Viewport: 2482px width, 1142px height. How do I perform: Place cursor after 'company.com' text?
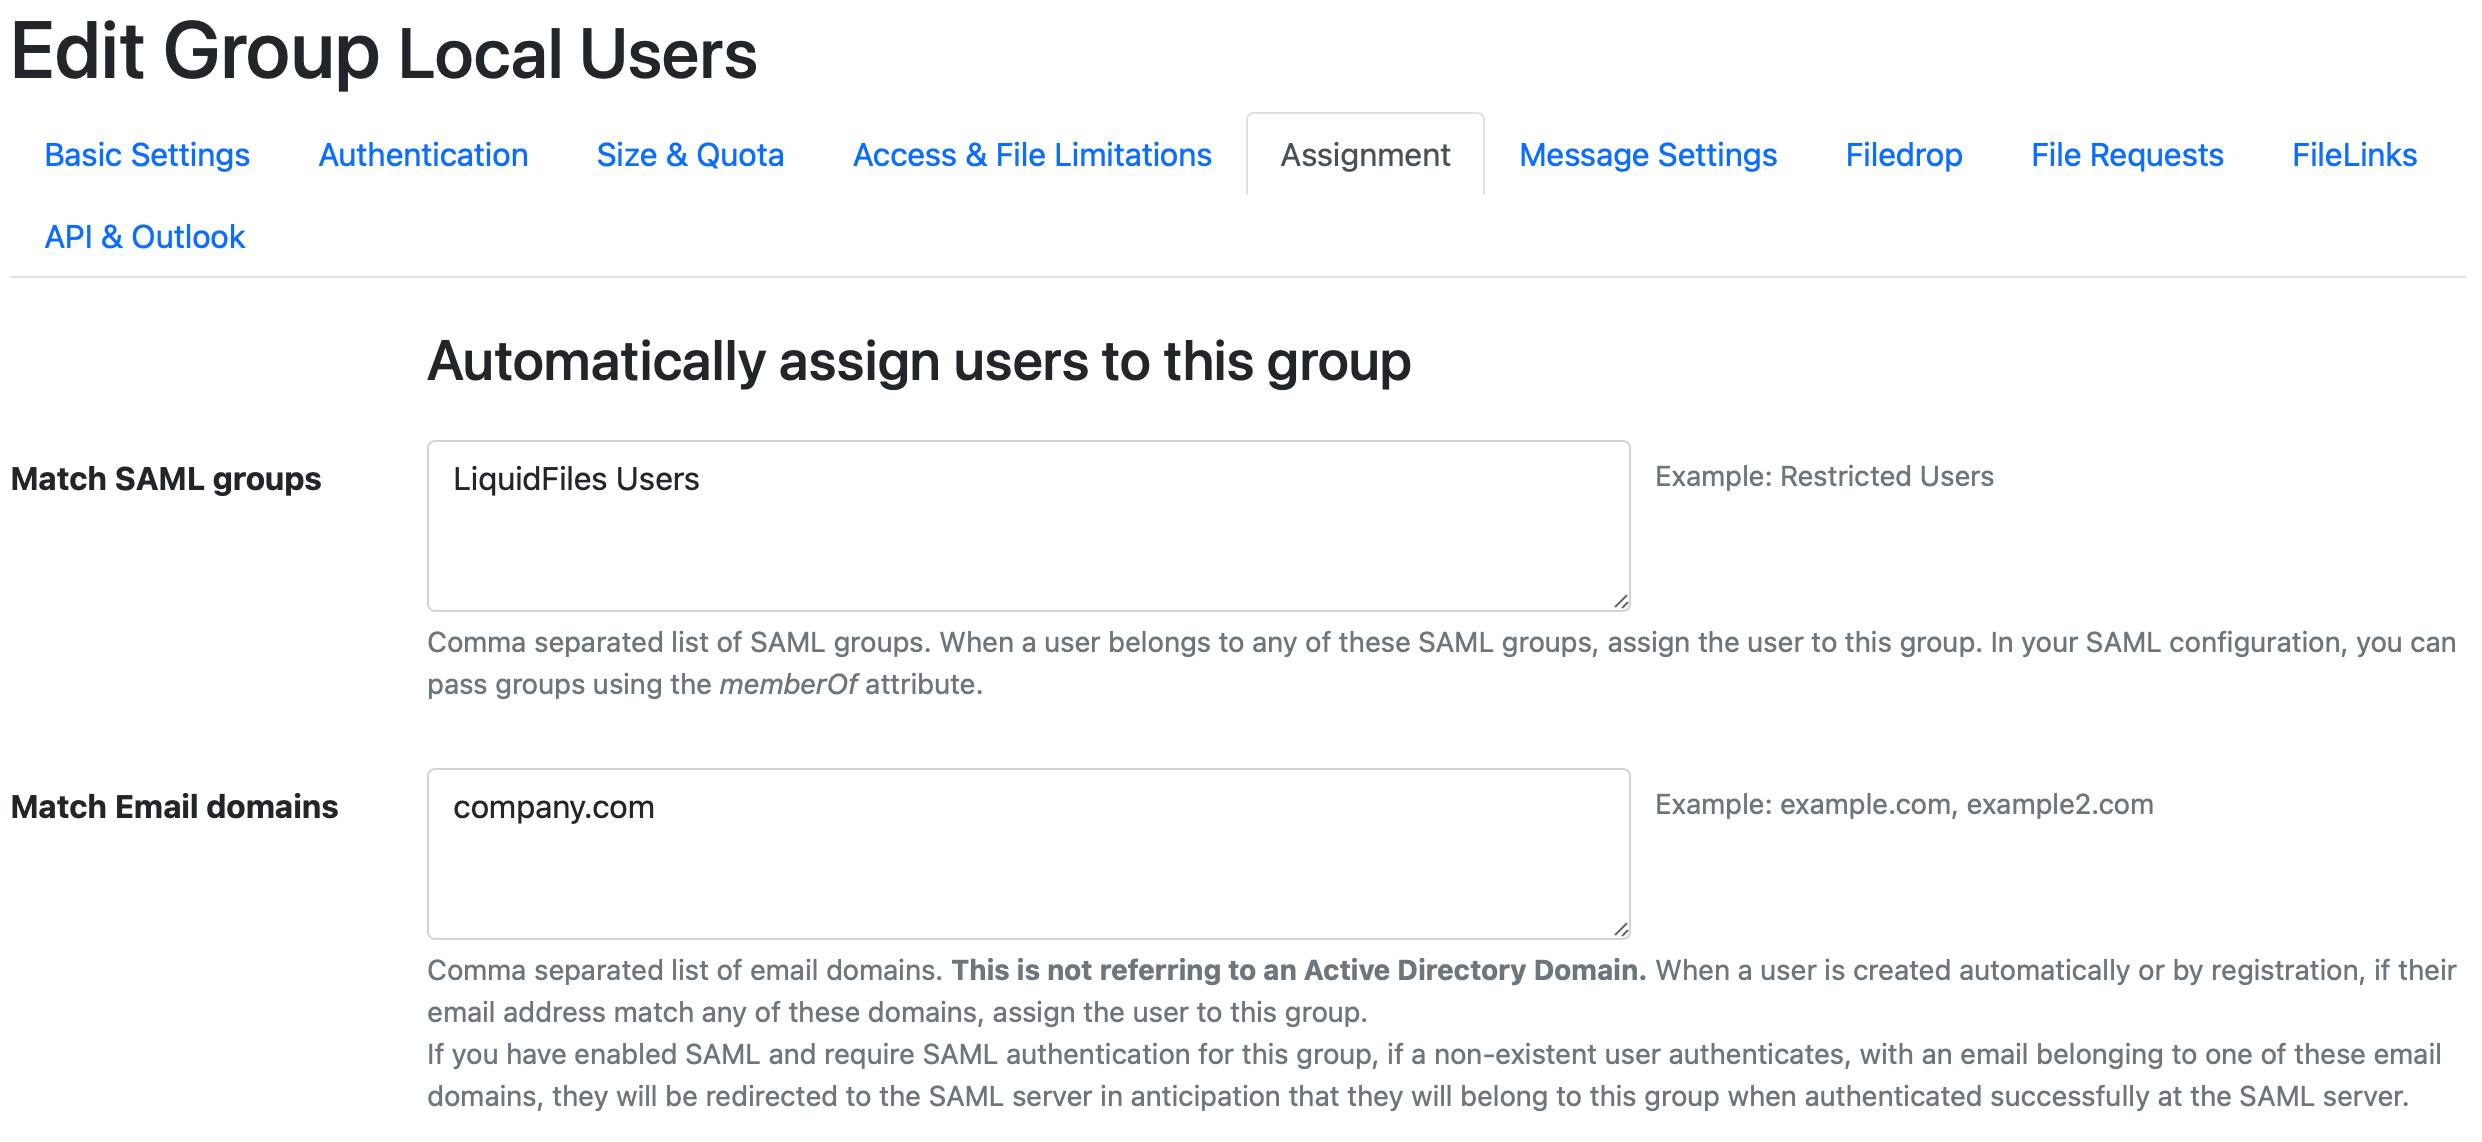(659, 807)
